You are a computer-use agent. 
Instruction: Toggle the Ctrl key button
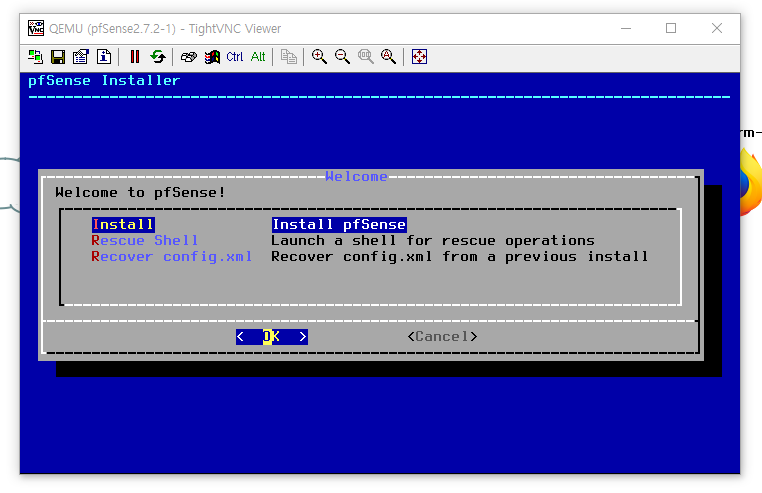[x=235, y=57]
